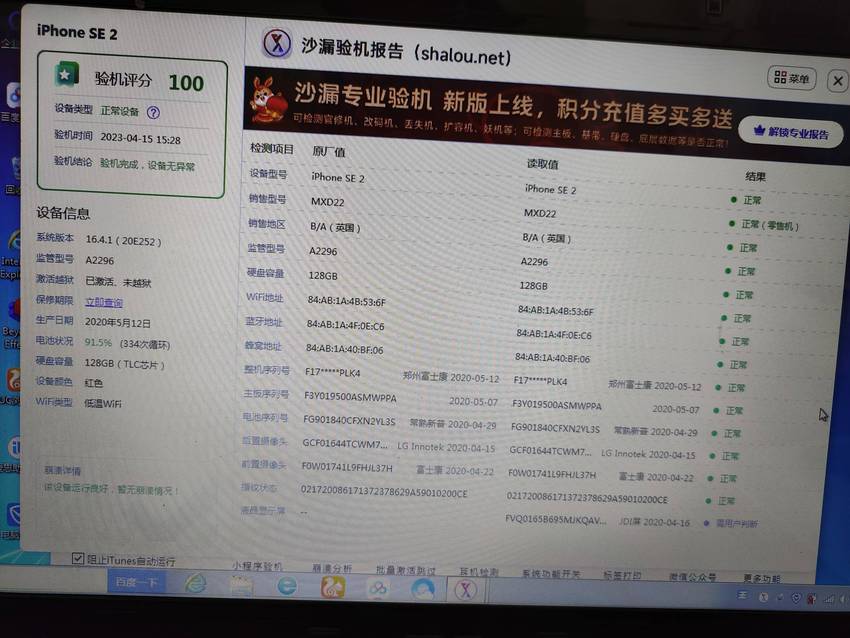Click the 结果 column header
This screenshot has height=638, width=850.
click(x=755, y=176)
